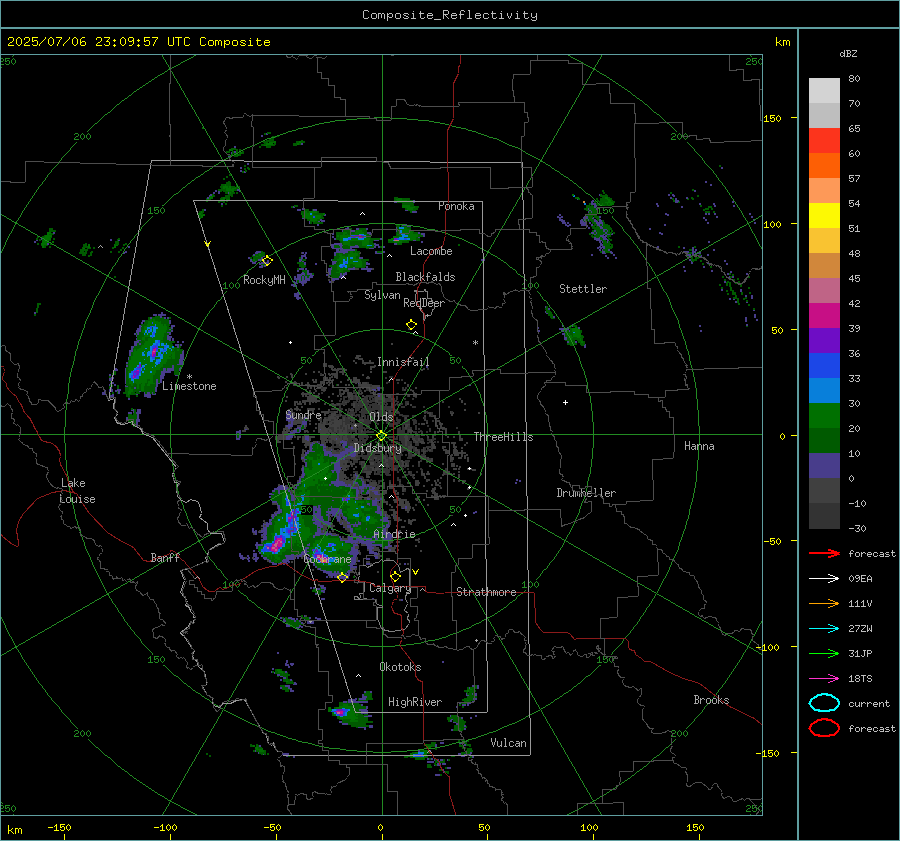Click the red forecast ellipse icon
This screenshot has width=900, height=841.
point(824,728)
